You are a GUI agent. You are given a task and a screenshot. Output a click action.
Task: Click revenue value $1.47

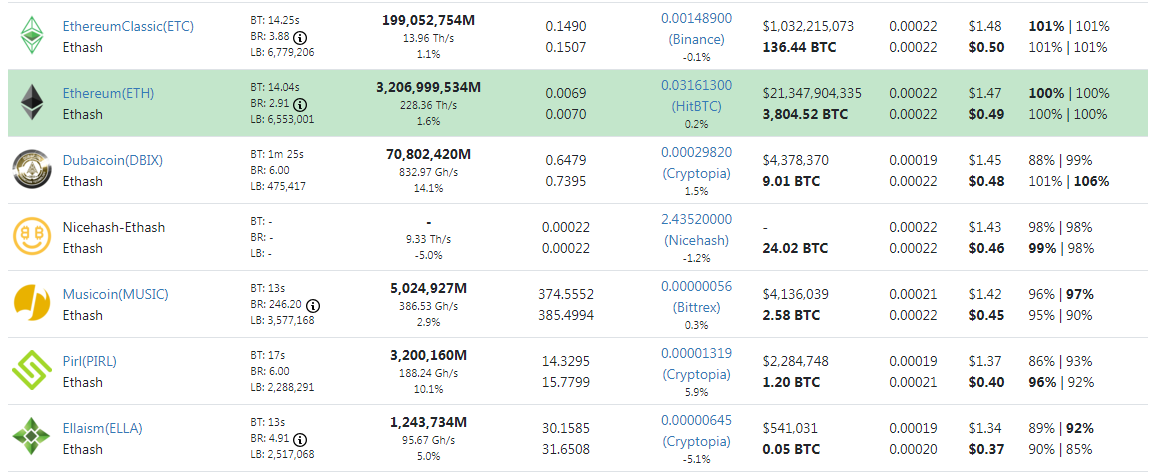pos(985,93)
